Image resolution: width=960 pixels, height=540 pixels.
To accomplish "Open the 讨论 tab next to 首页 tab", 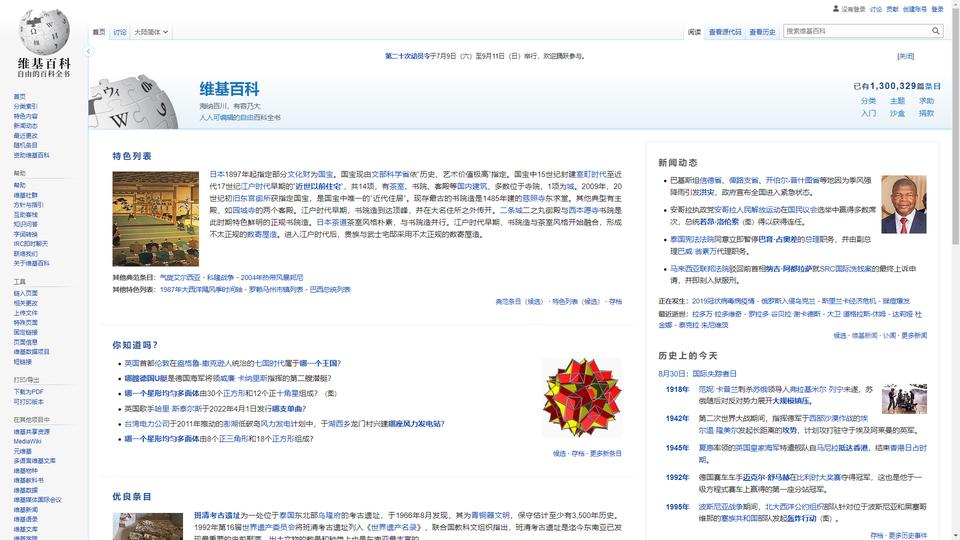I will pyautogui.click(x=119, y=32).
